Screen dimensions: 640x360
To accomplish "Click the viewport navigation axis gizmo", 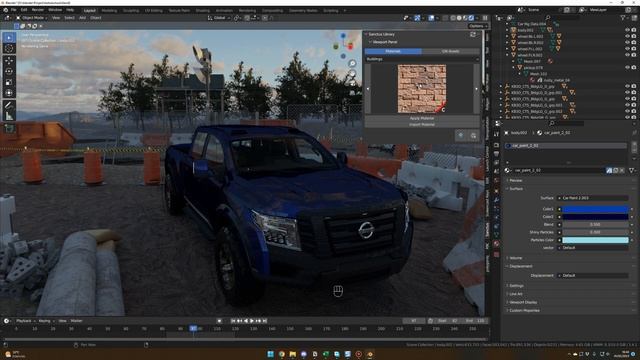I will pos(344,46).
